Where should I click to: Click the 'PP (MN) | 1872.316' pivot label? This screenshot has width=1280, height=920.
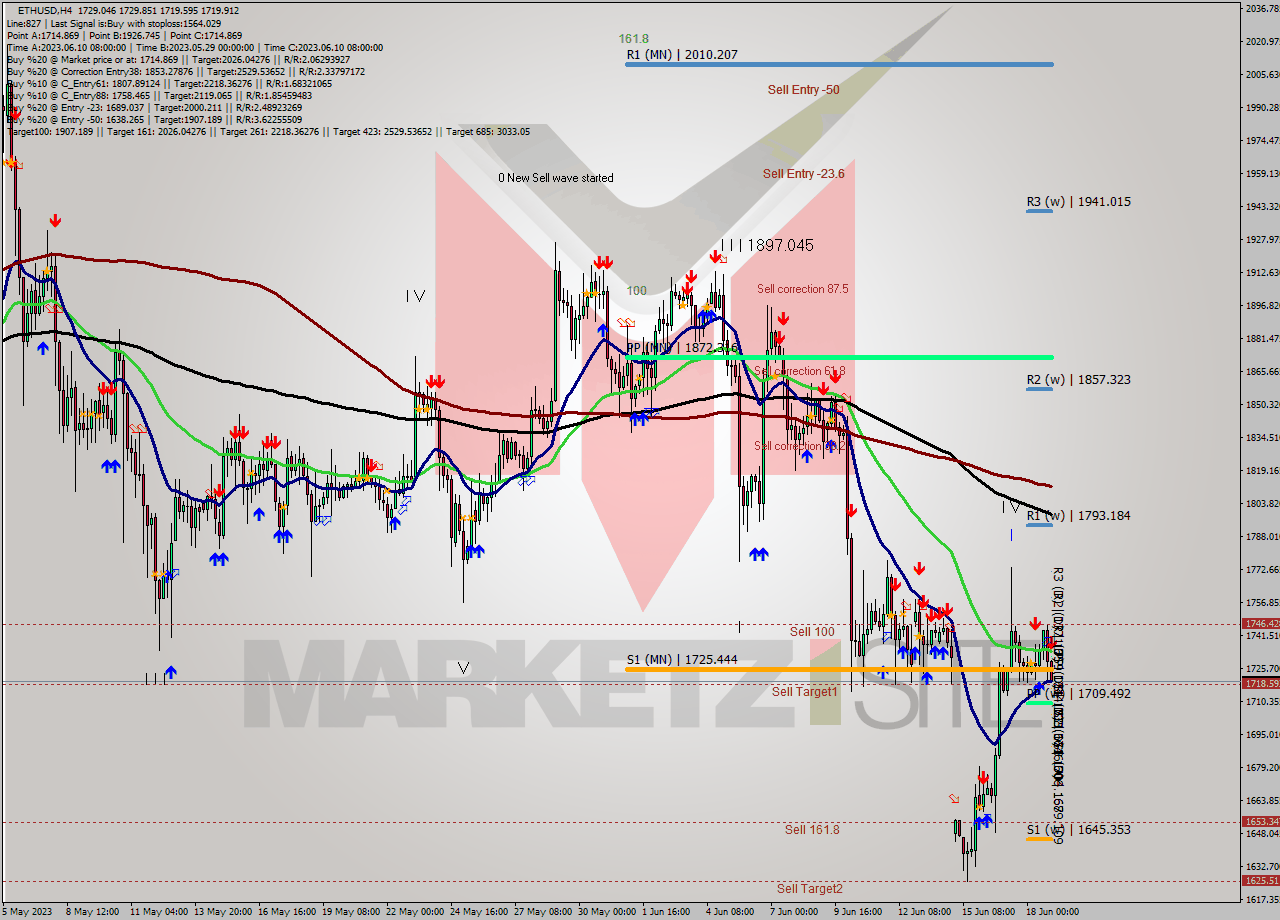682,348
